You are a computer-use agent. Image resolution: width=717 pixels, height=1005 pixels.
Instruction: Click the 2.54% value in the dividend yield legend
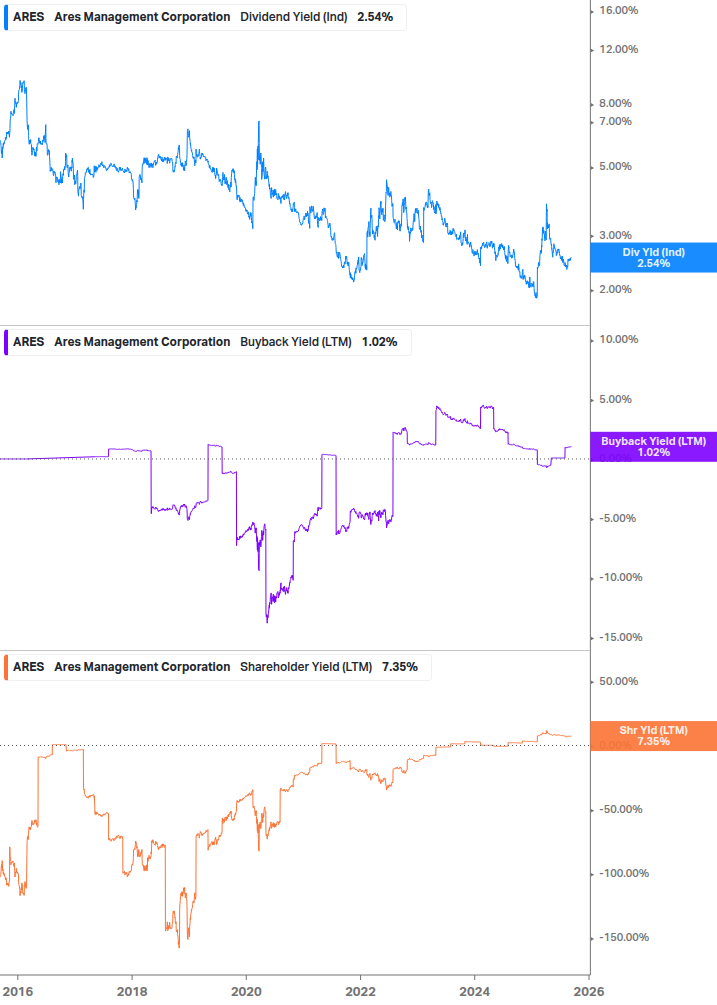point(375,17)
